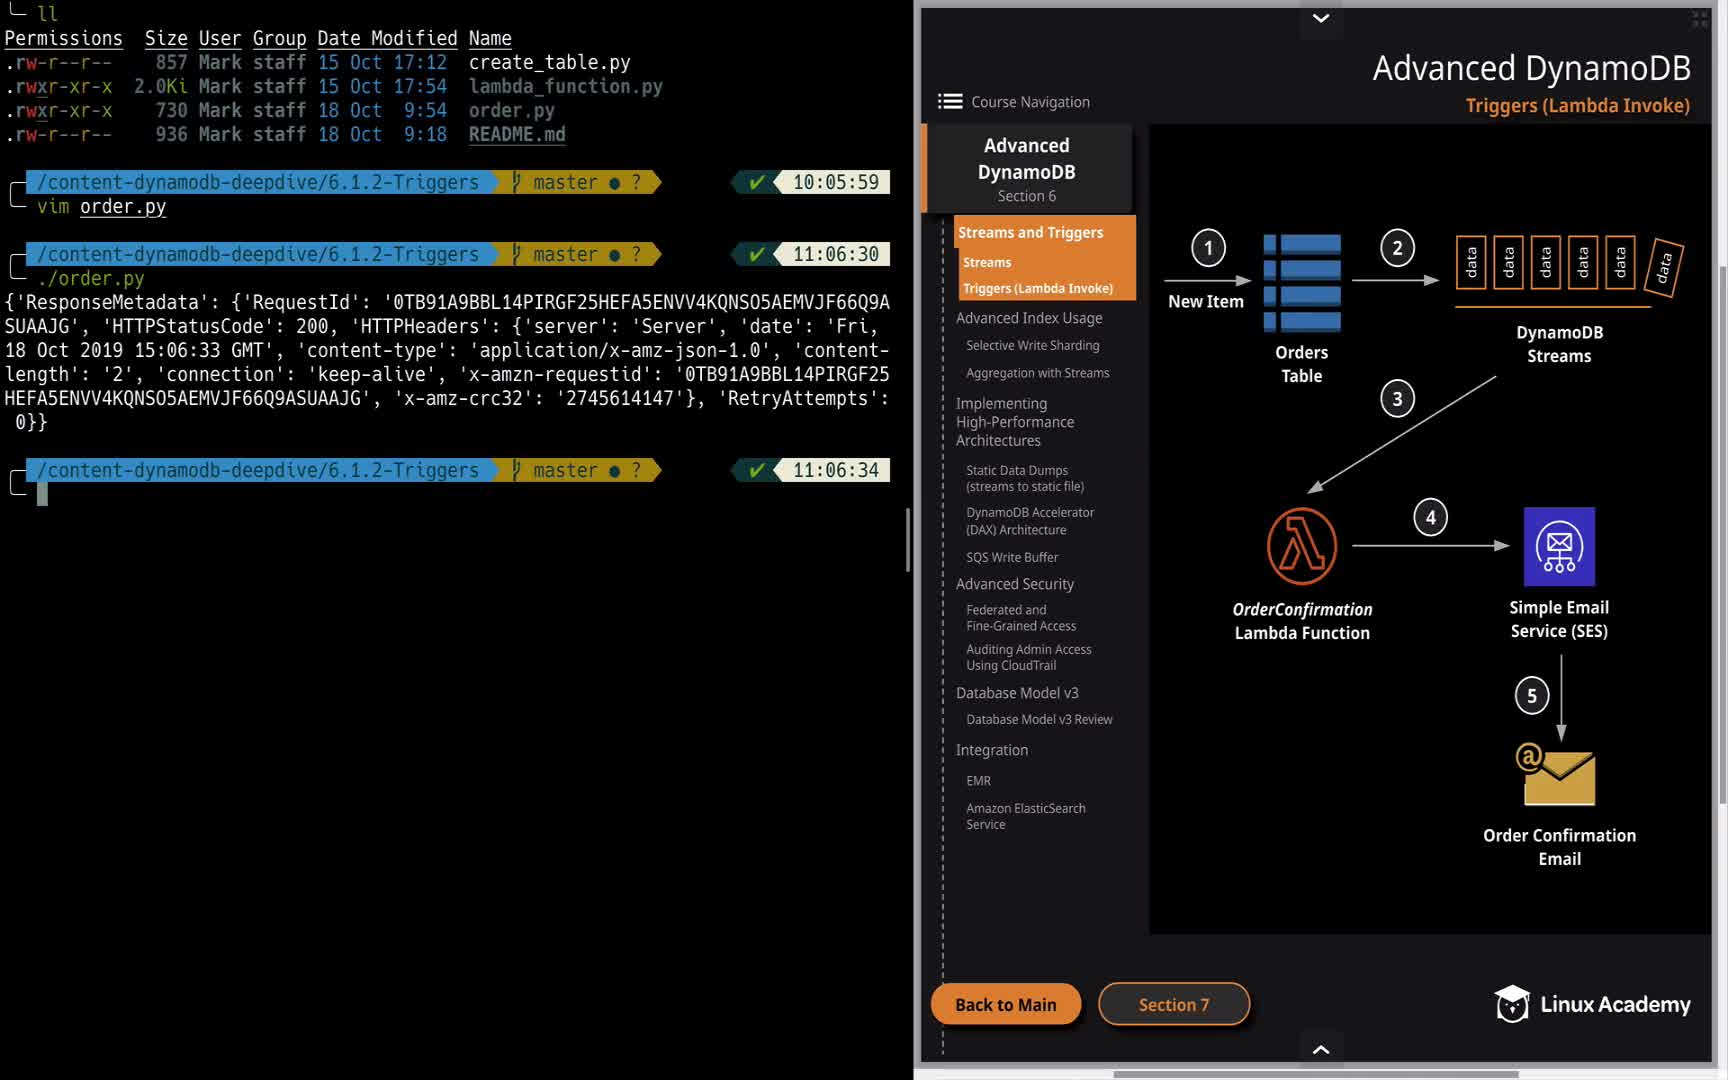Click the horizontal scrollbar below the slide
This screenshot has height=1080, width=1728.
[x=1315, y=1074]
